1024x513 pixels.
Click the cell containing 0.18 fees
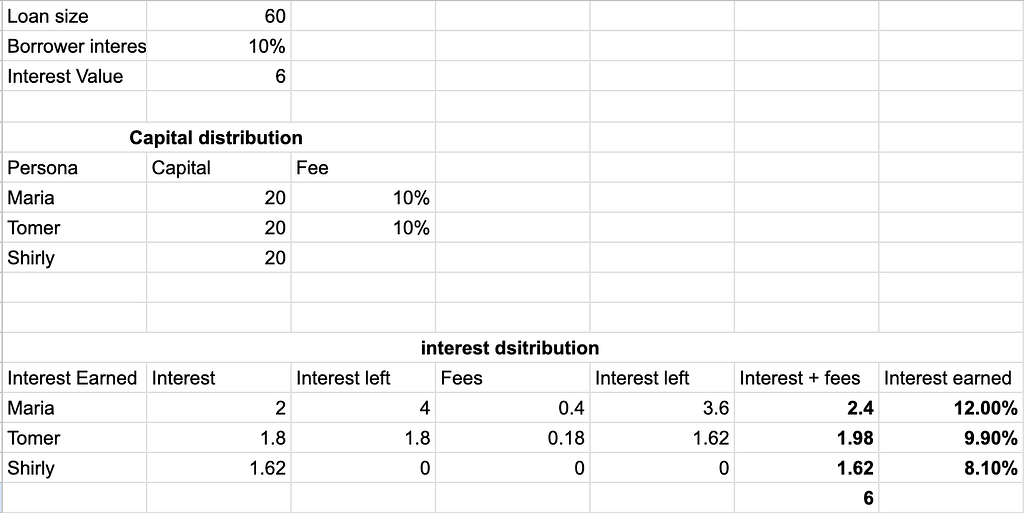pyautogui.click(x=513, y=438)
